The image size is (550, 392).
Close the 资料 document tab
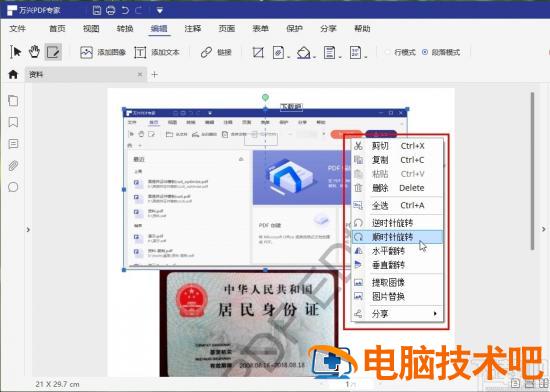click(x=140, y=74)
